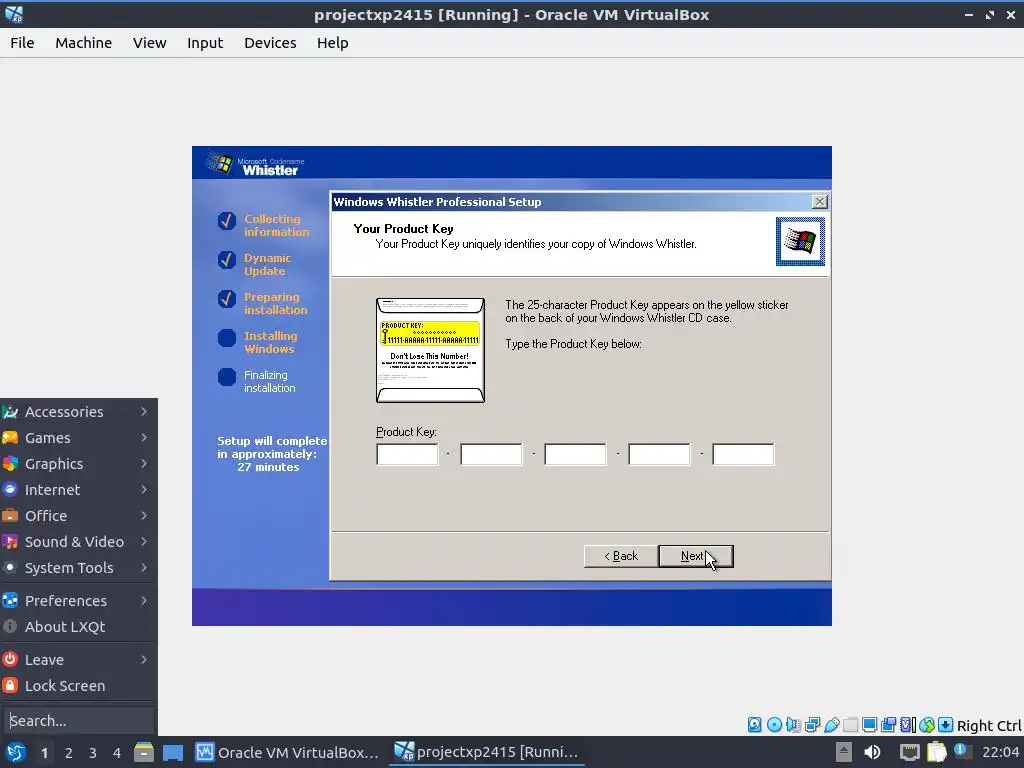The image size is (1024, 768).
Task: Expand the Preferences submenu
Action: point(78,601)
